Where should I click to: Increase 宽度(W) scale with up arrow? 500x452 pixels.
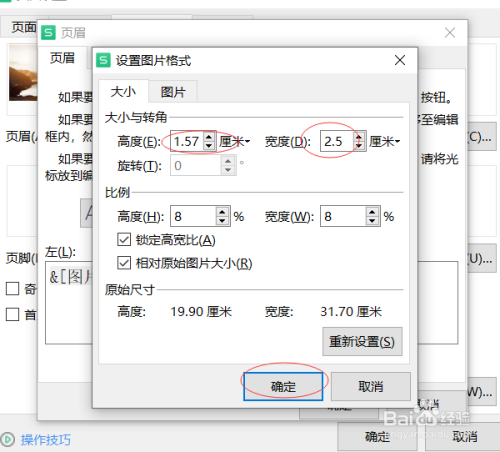[372, 212]
